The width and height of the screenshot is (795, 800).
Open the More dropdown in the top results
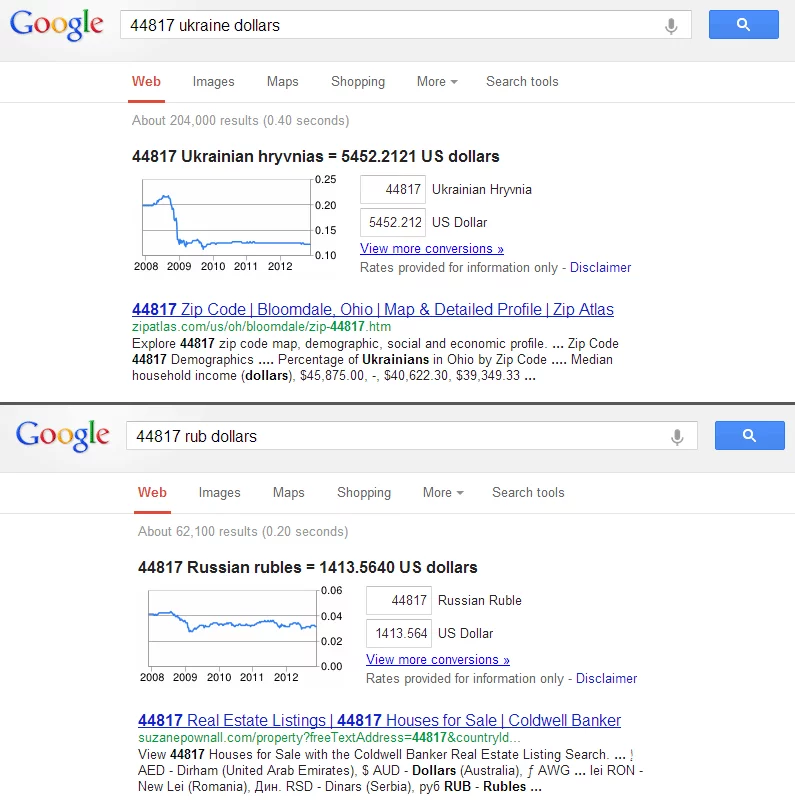[437, 82]
